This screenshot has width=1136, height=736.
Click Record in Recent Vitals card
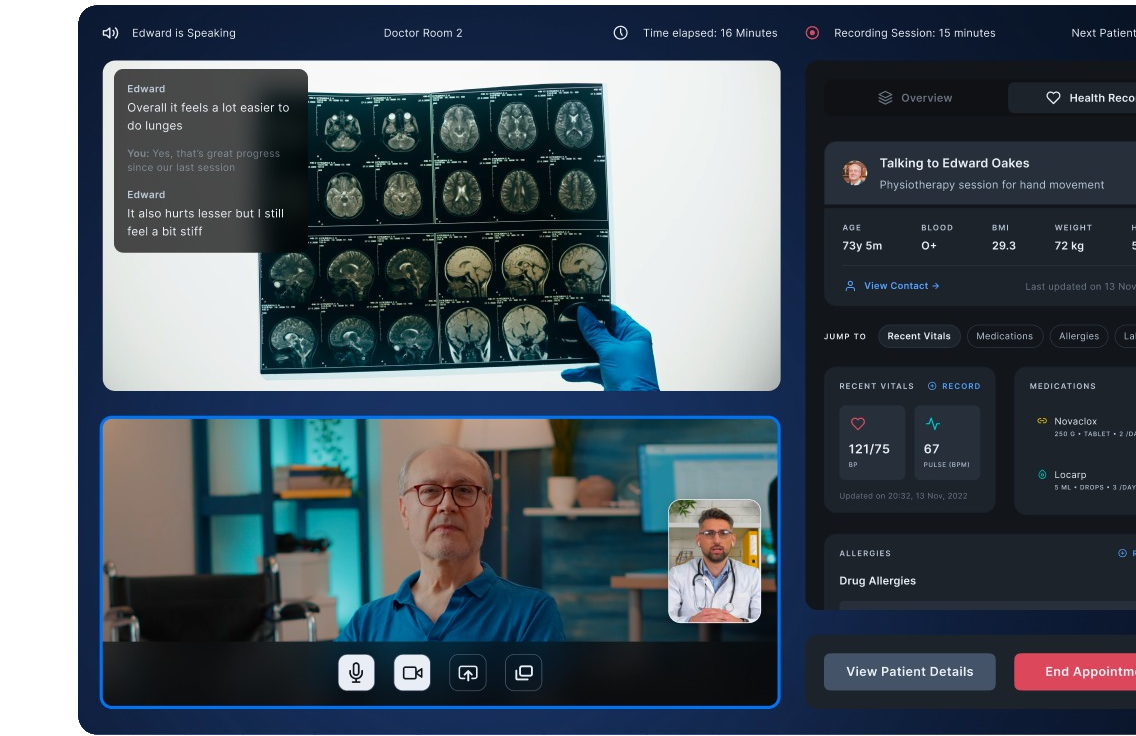[954, 386]
